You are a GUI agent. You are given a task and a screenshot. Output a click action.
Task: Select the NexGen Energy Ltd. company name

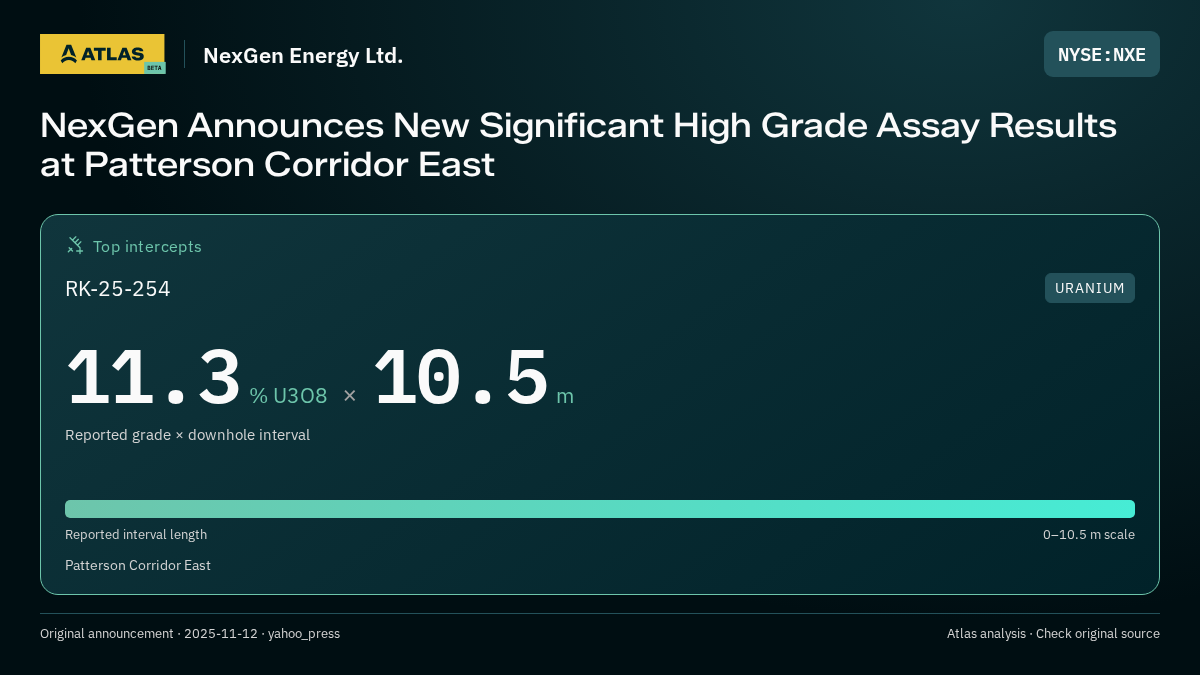point(303,55)
